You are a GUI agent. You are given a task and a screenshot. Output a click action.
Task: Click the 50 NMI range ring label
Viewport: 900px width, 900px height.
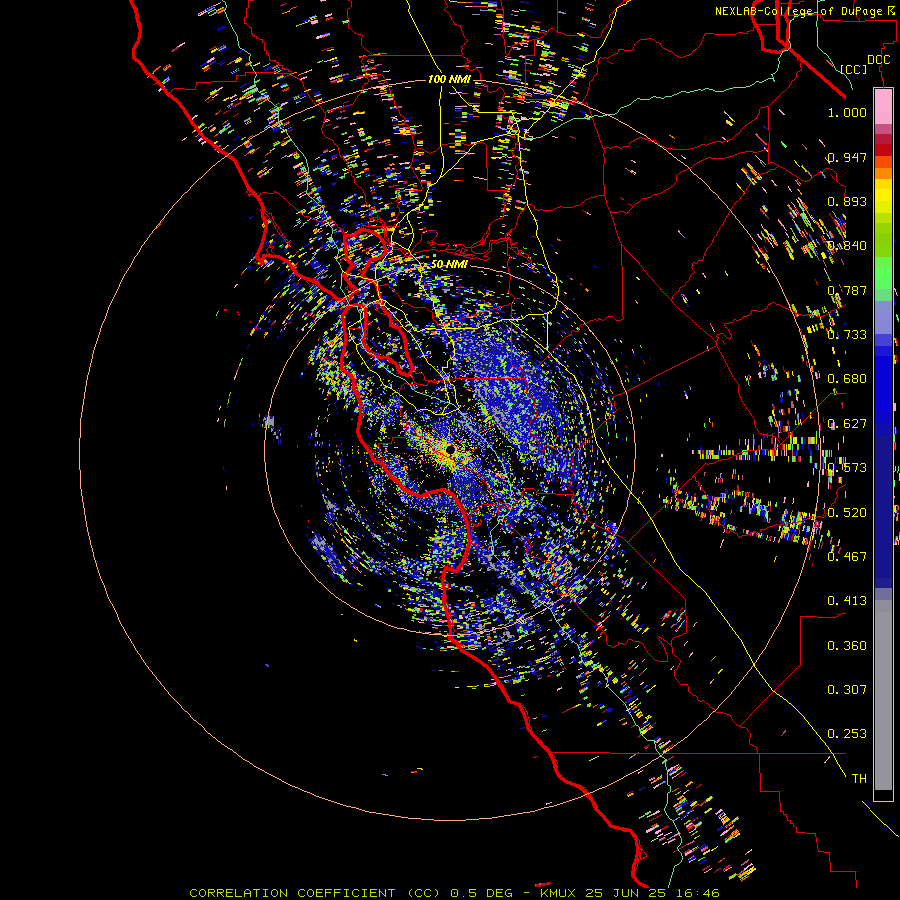coord(449,265)
